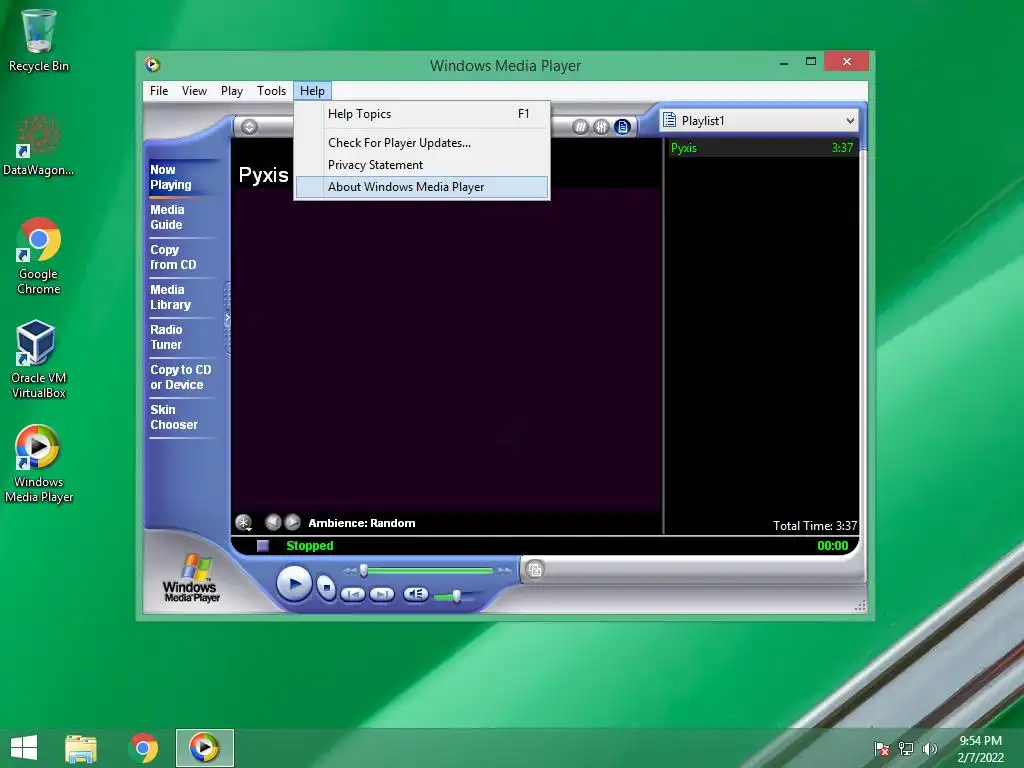Select Check For Player Updates

[x=422, y=142]
